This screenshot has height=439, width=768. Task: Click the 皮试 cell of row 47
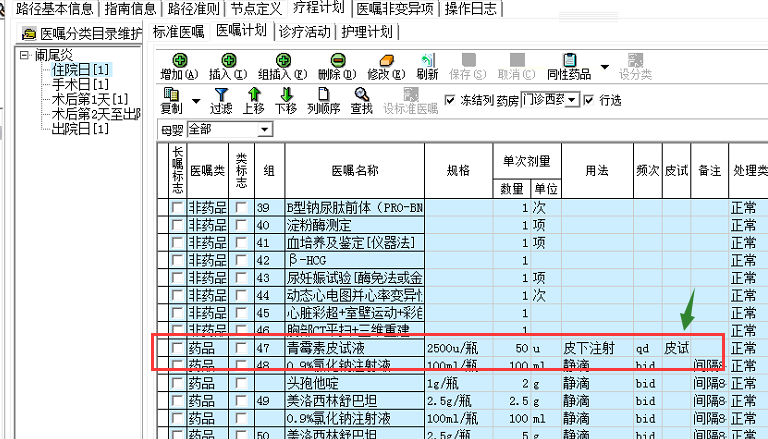tap(676, 348)
